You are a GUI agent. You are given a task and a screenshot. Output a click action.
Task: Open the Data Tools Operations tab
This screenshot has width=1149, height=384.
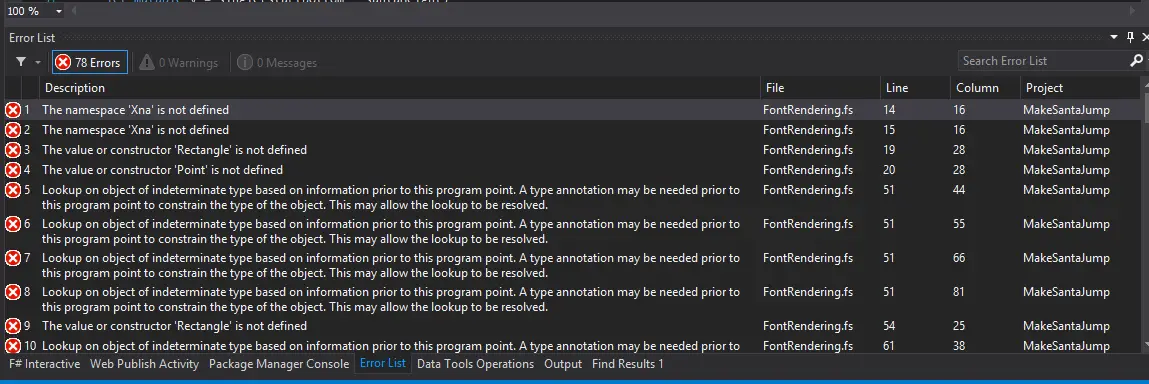coord(476,363)
